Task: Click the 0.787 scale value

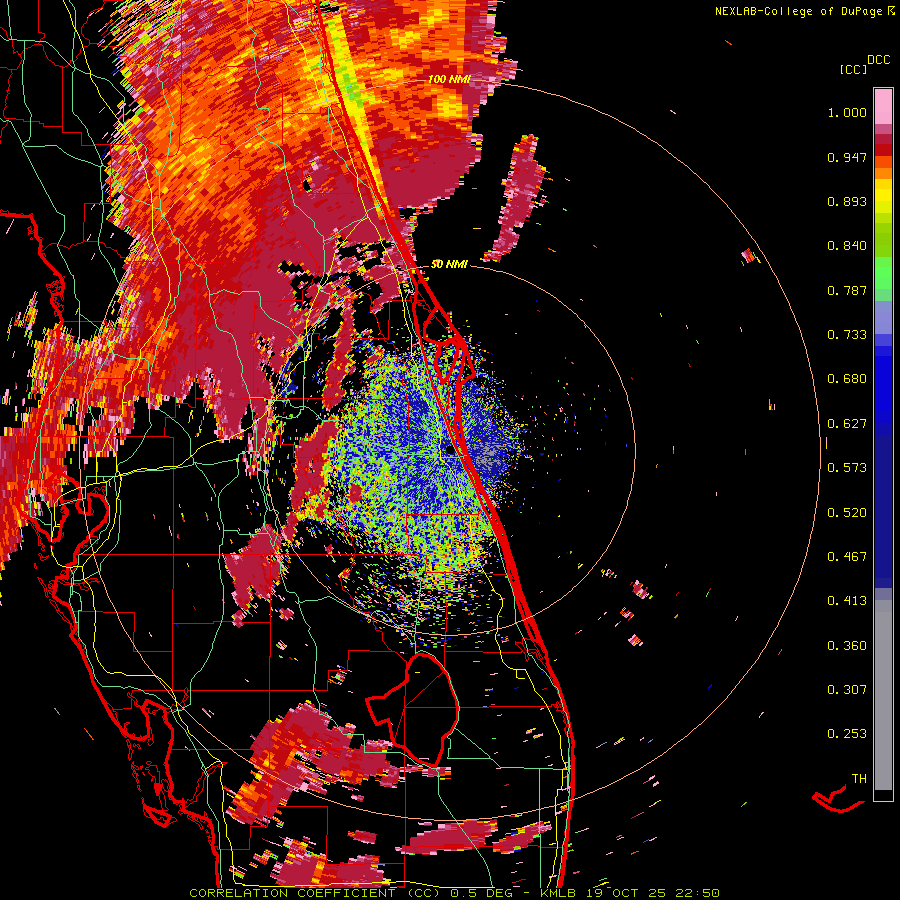Action: coord(847,290)
